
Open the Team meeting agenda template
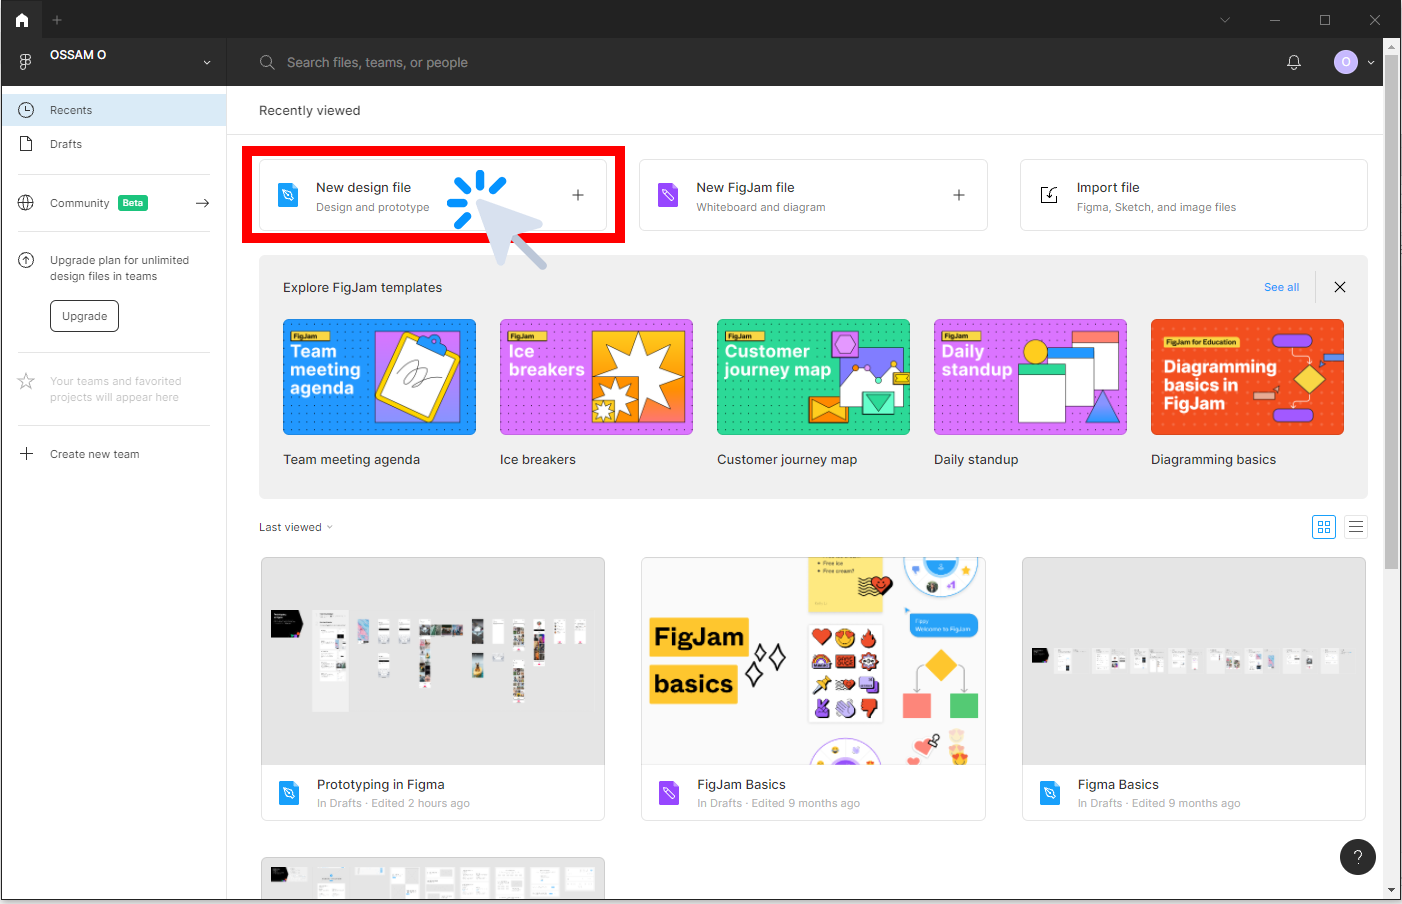coord(379,377)
